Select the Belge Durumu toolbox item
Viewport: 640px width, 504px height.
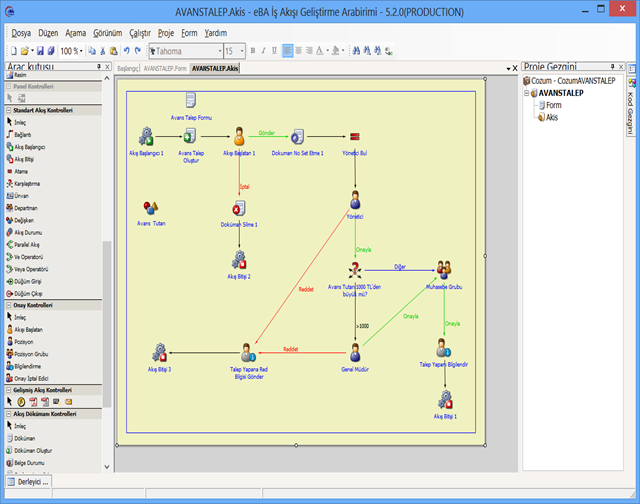pos(25,463)
